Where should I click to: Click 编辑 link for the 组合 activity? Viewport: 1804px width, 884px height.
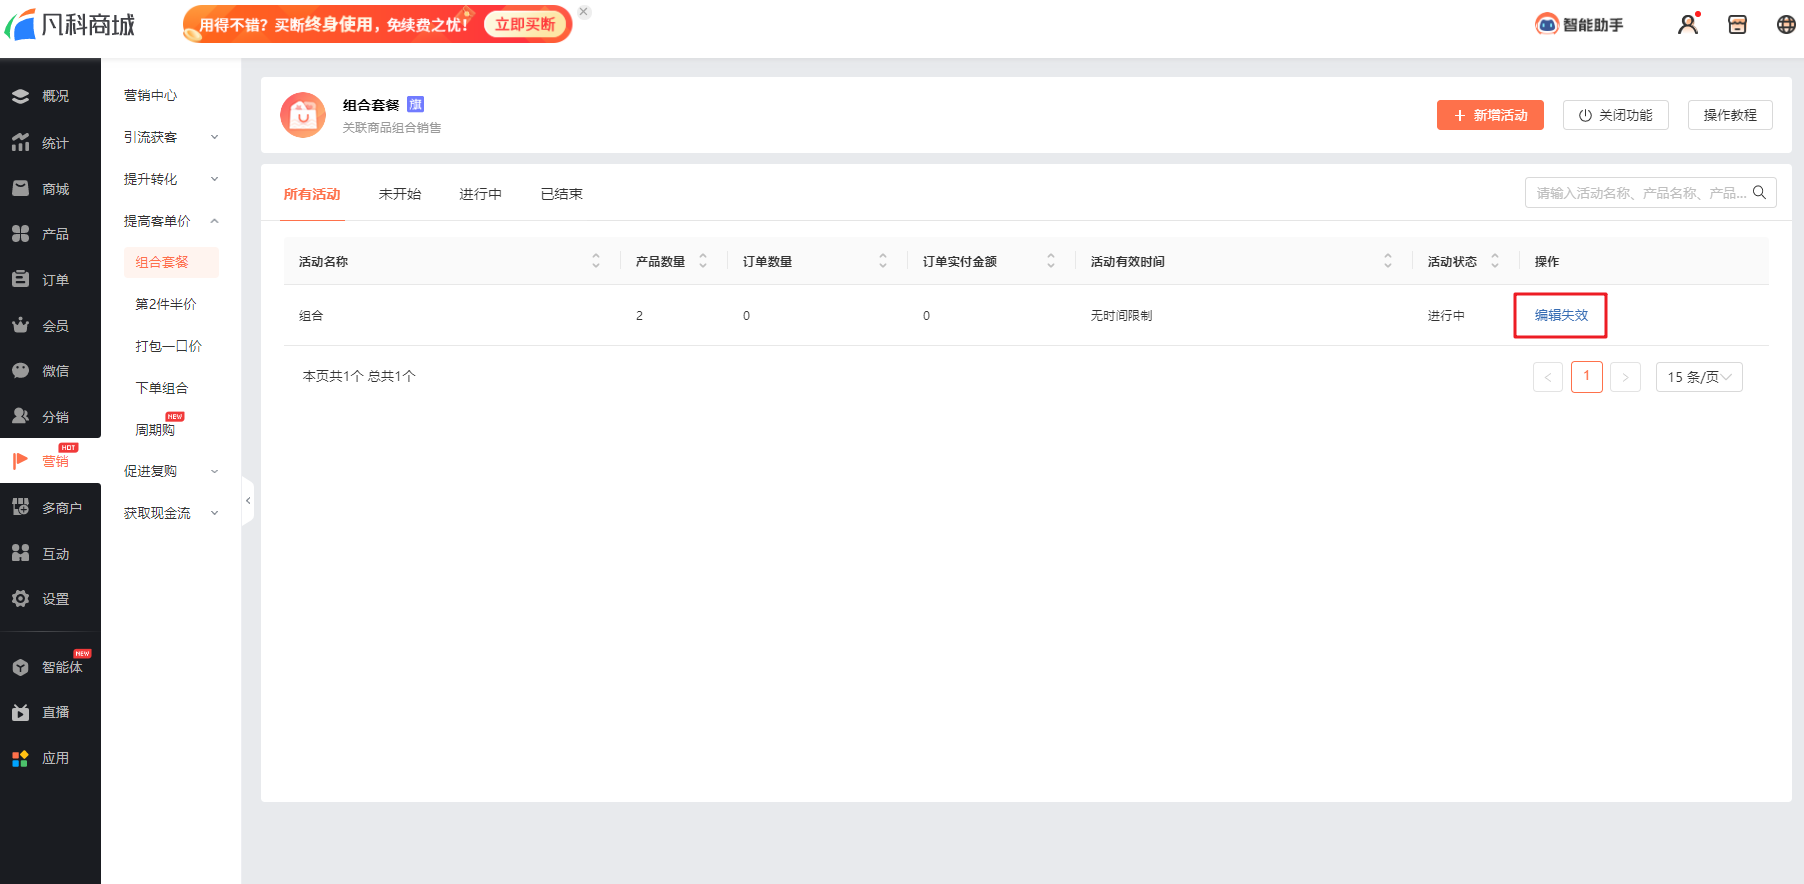[1548, 315]
